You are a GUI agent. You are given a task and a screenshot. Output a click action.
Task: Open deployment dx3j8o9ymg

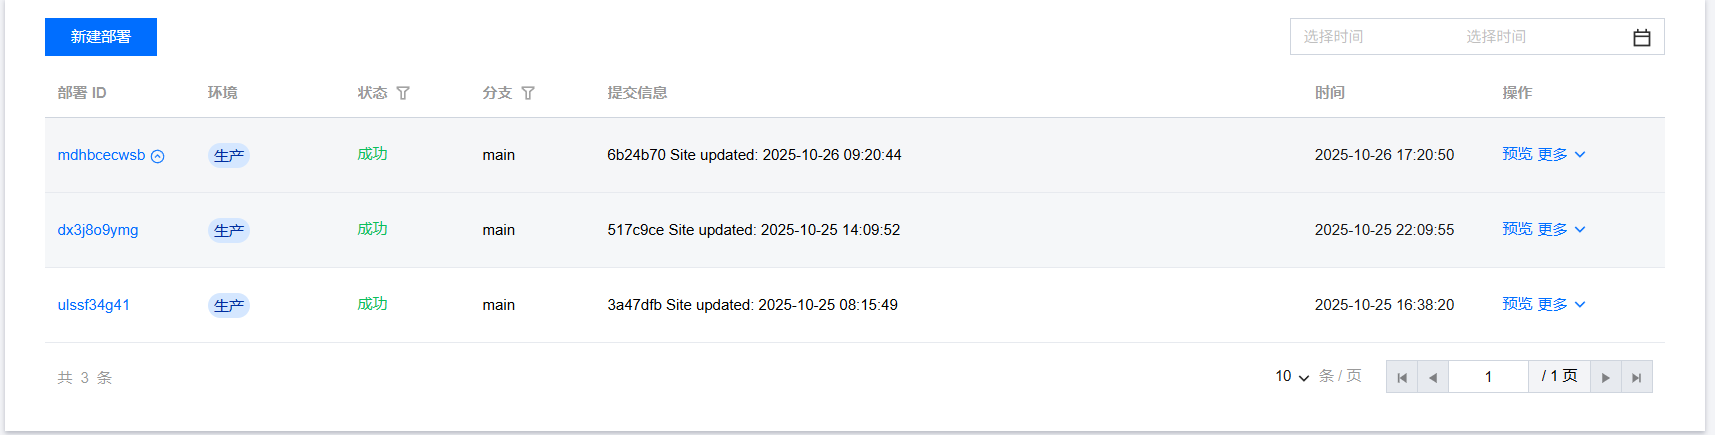pos(98,230)
